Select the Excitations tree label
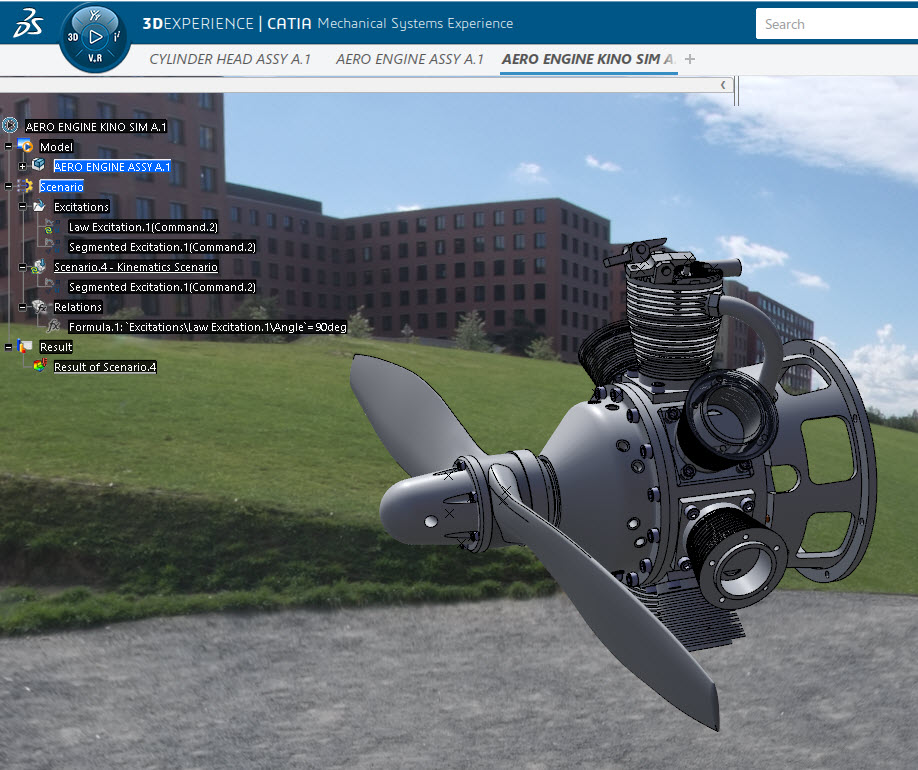The height and width of the screenshot is (770, 918). click(x=81, y=206)
